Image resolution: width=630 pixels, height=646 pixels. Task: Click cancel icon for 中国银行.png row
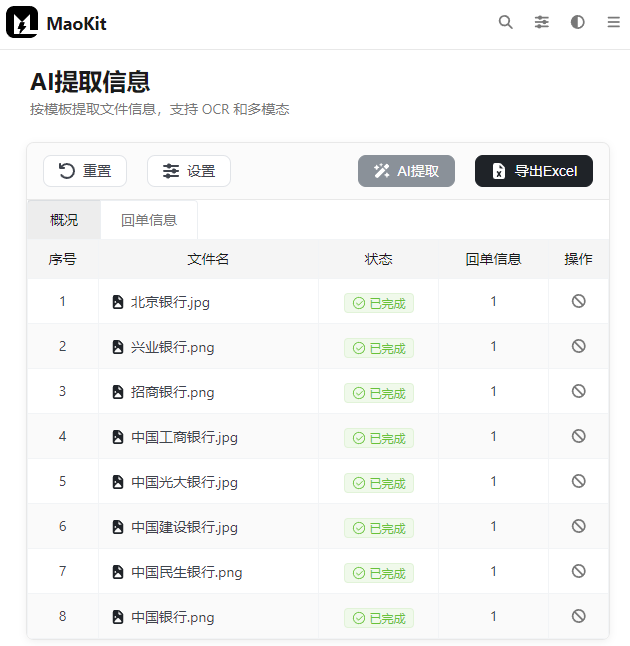(578, 616)
